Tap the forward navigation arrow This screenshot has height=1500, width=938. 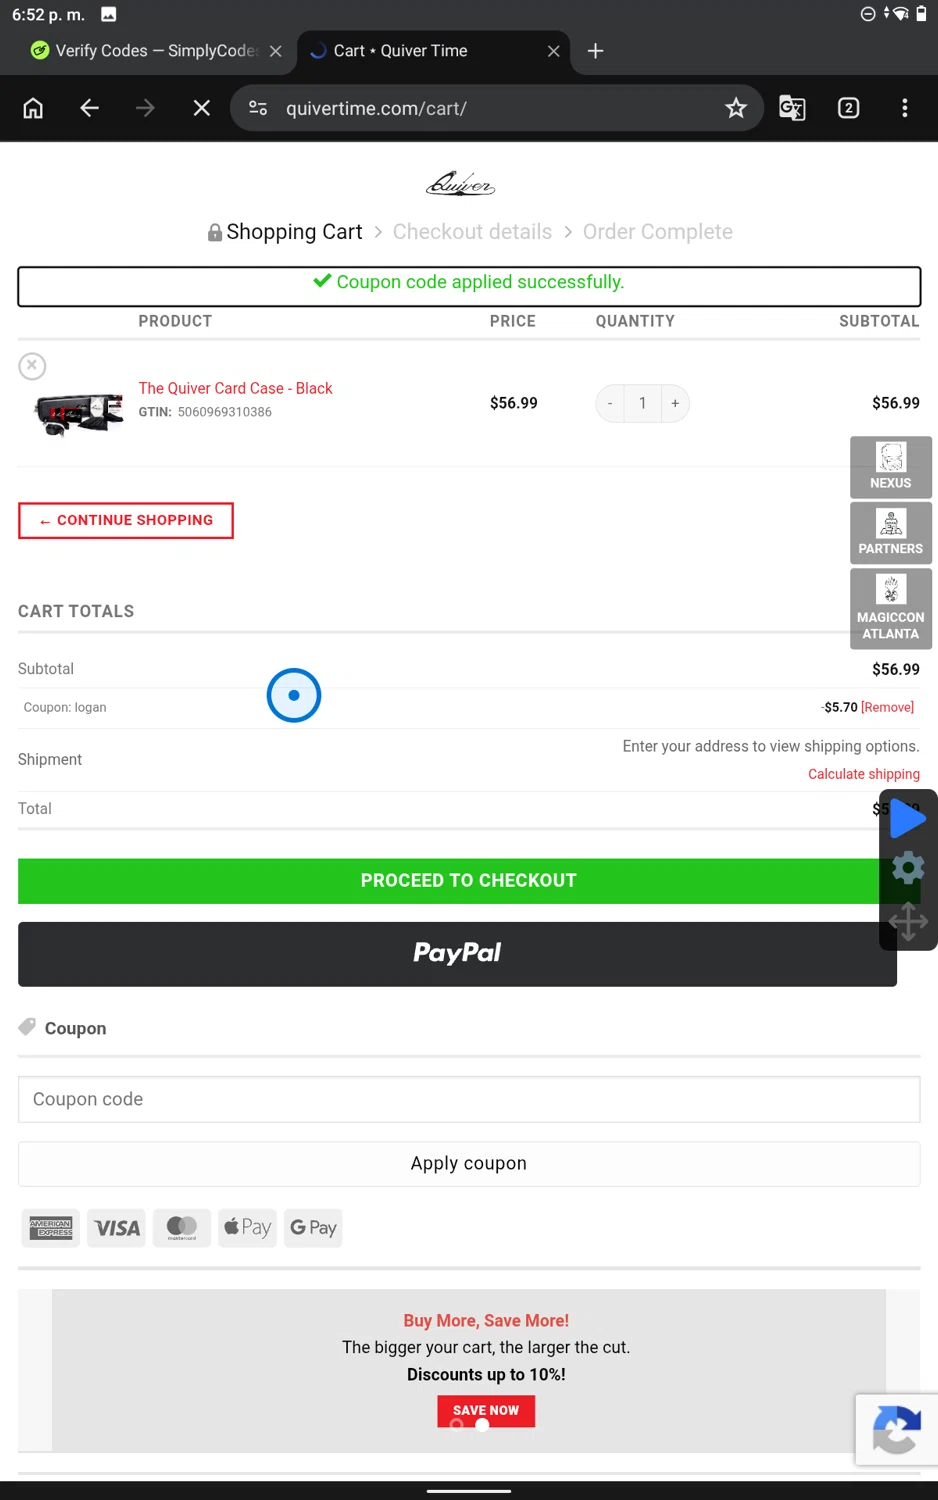(x=145, y=108)
